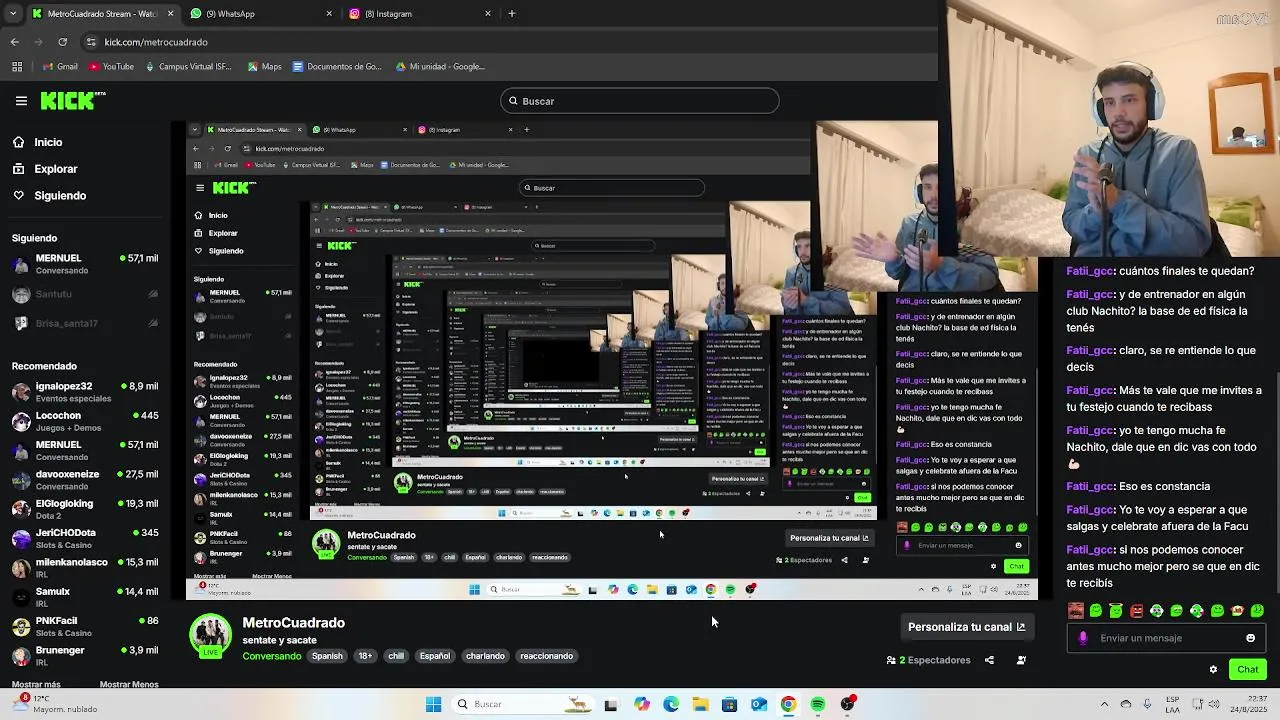Viewport: 1280px width, 720px height.
Task: Click the 18+ stream tag
Action: pos(365,656)
